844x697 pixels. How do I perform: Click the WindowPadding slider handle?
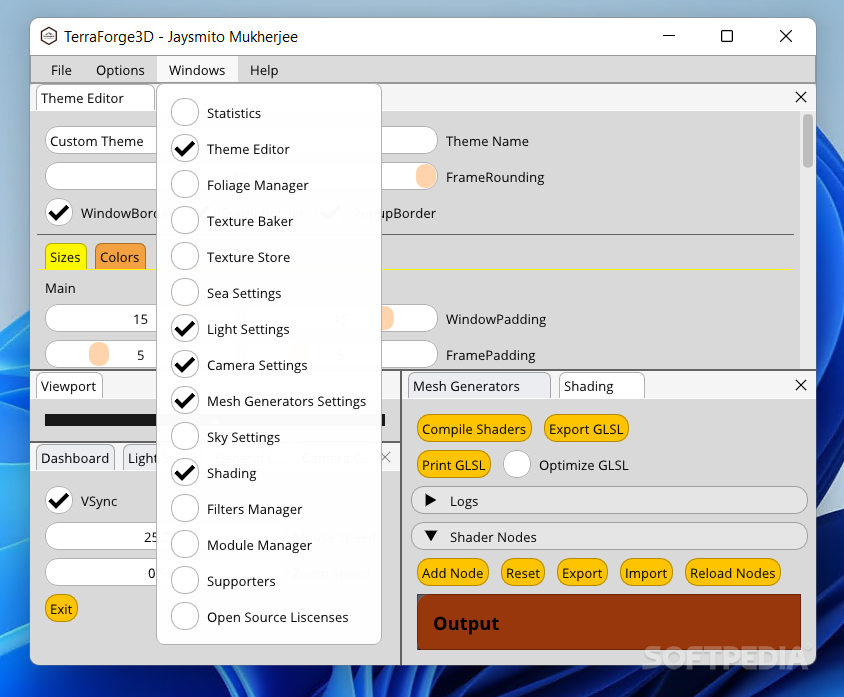pos(387,319)
